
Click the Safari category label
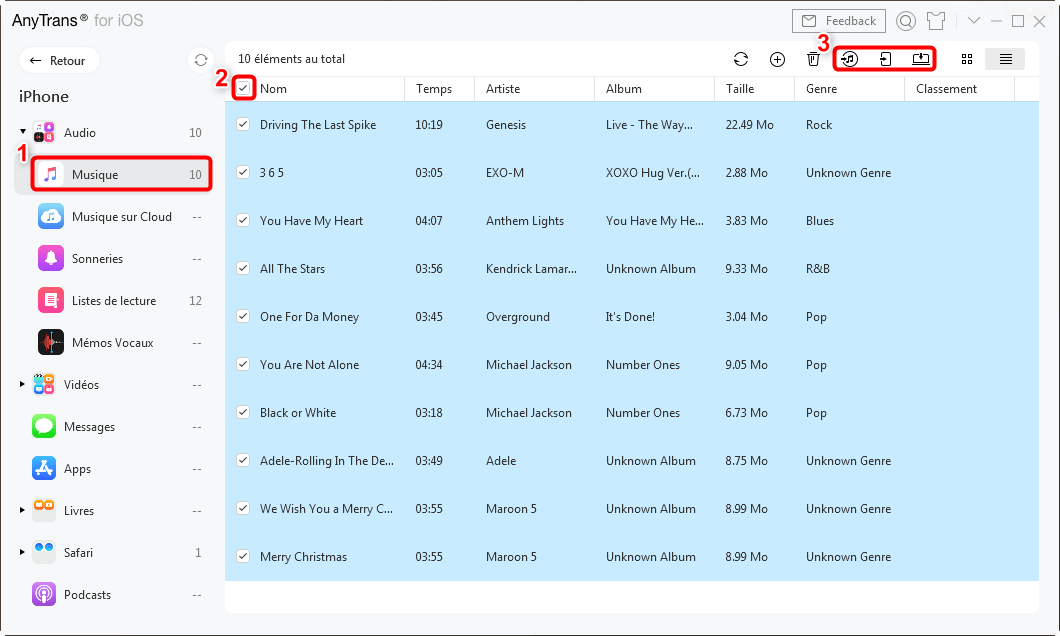pyautogui.click(x=78, y=553)
